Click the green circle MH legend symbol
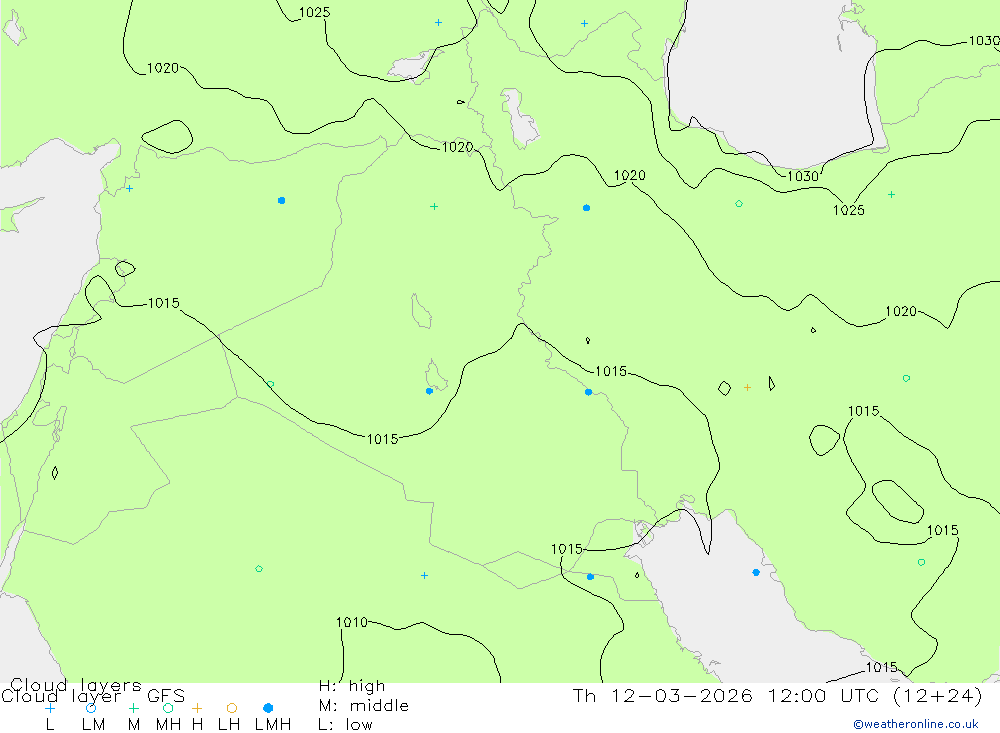This screenshot has height=733, width=1000. point(168,708)
